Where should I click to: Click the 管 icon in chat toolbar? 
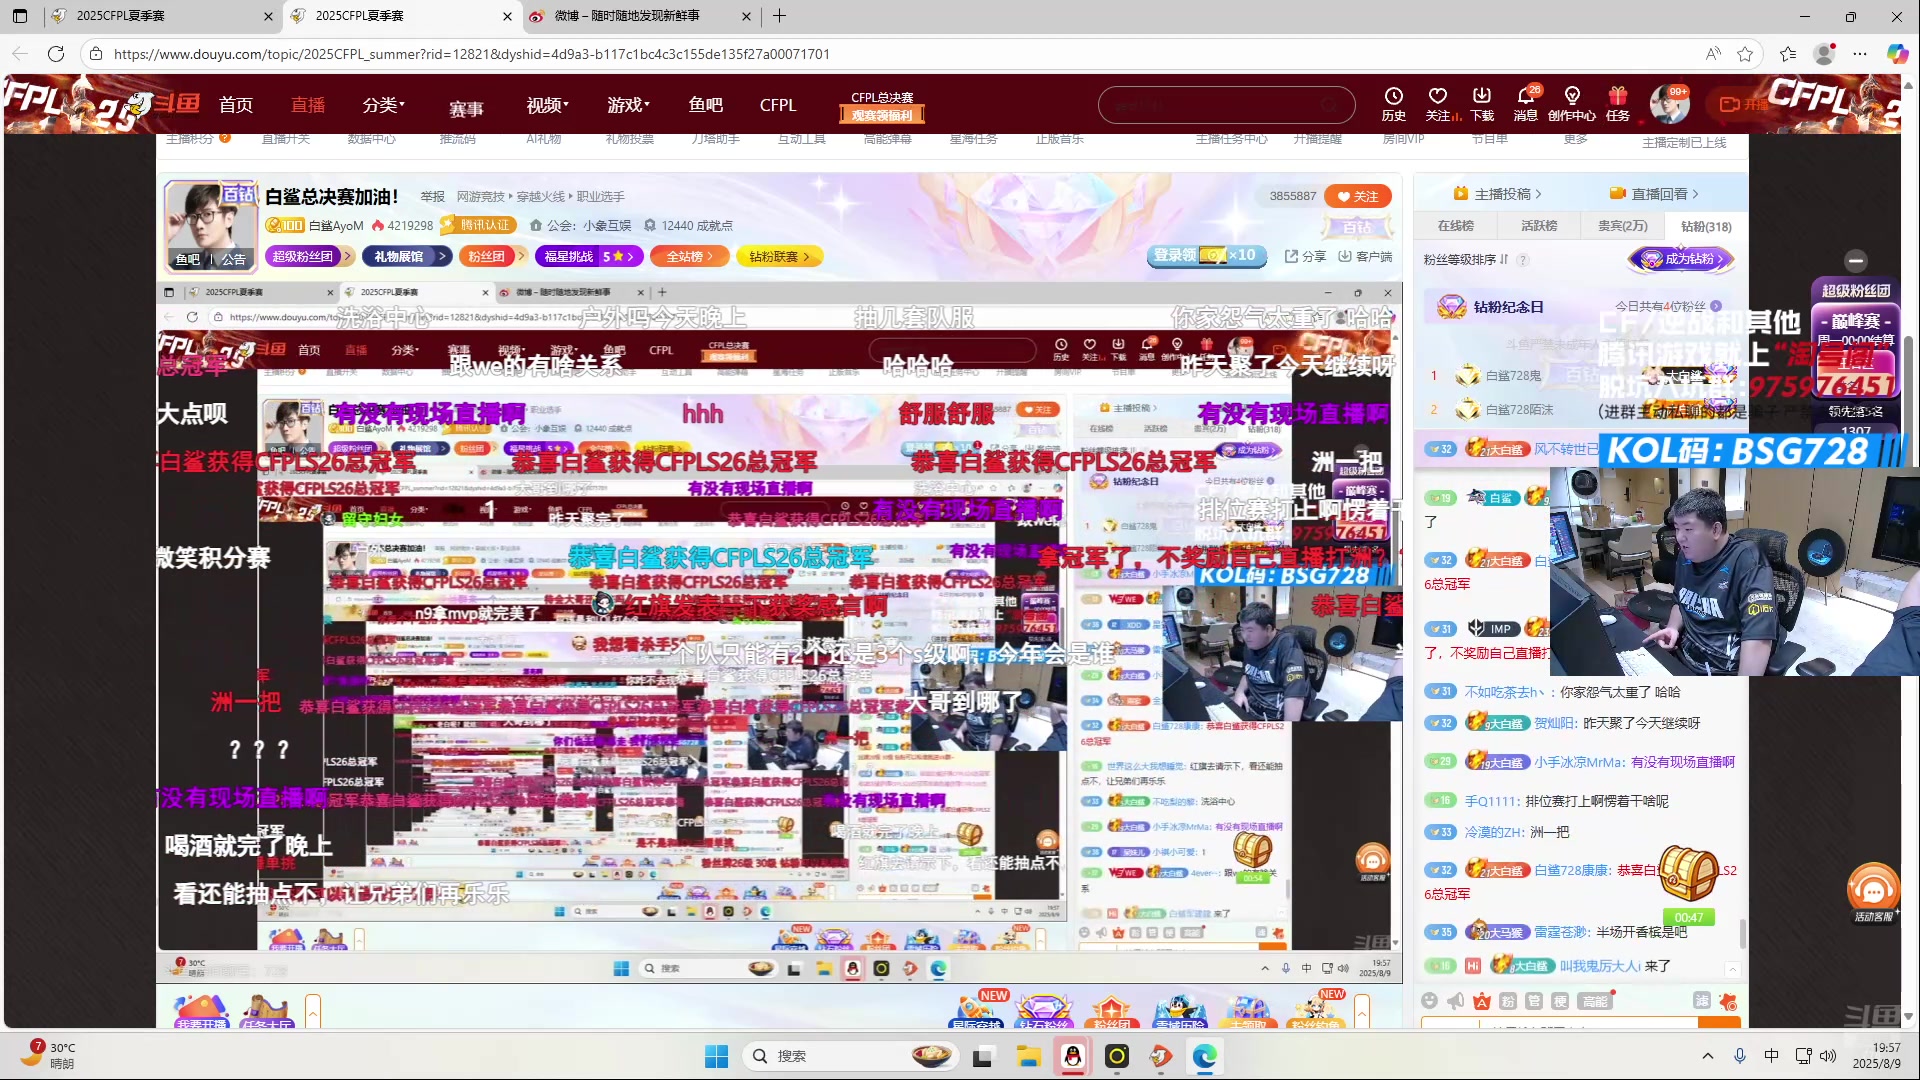tap(1534, 1001)
